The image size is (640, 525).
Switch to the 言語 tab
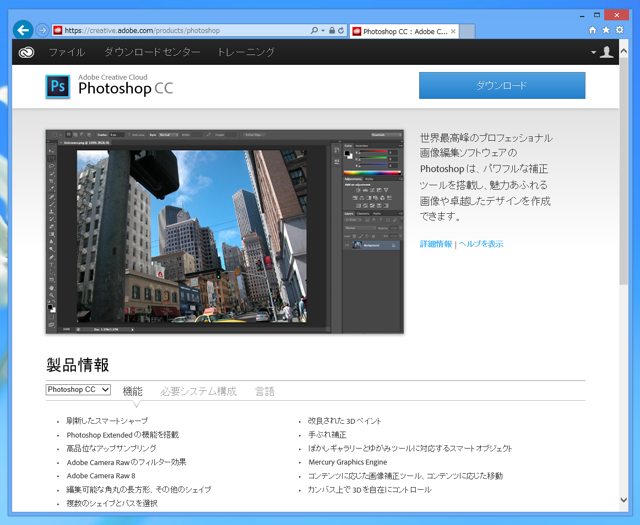pyautogui.click(x=264, y=392)
